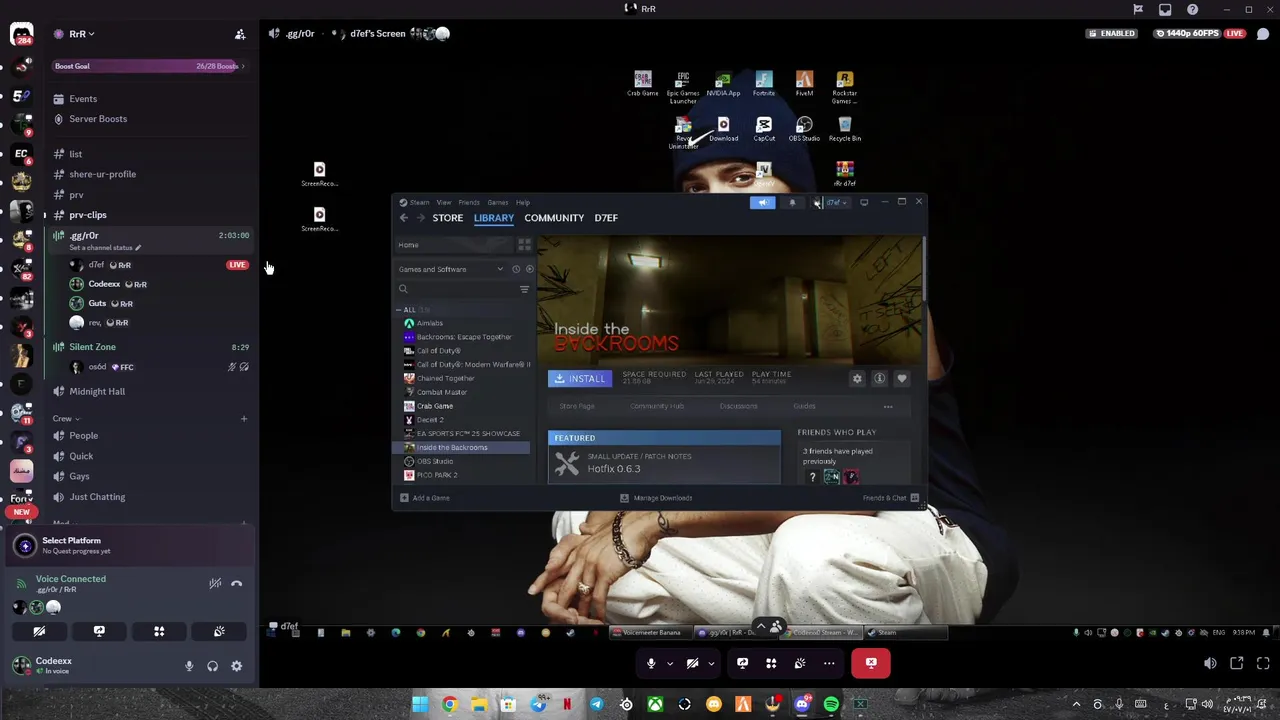Open Steam library advanced filter icon

[524, 289]
